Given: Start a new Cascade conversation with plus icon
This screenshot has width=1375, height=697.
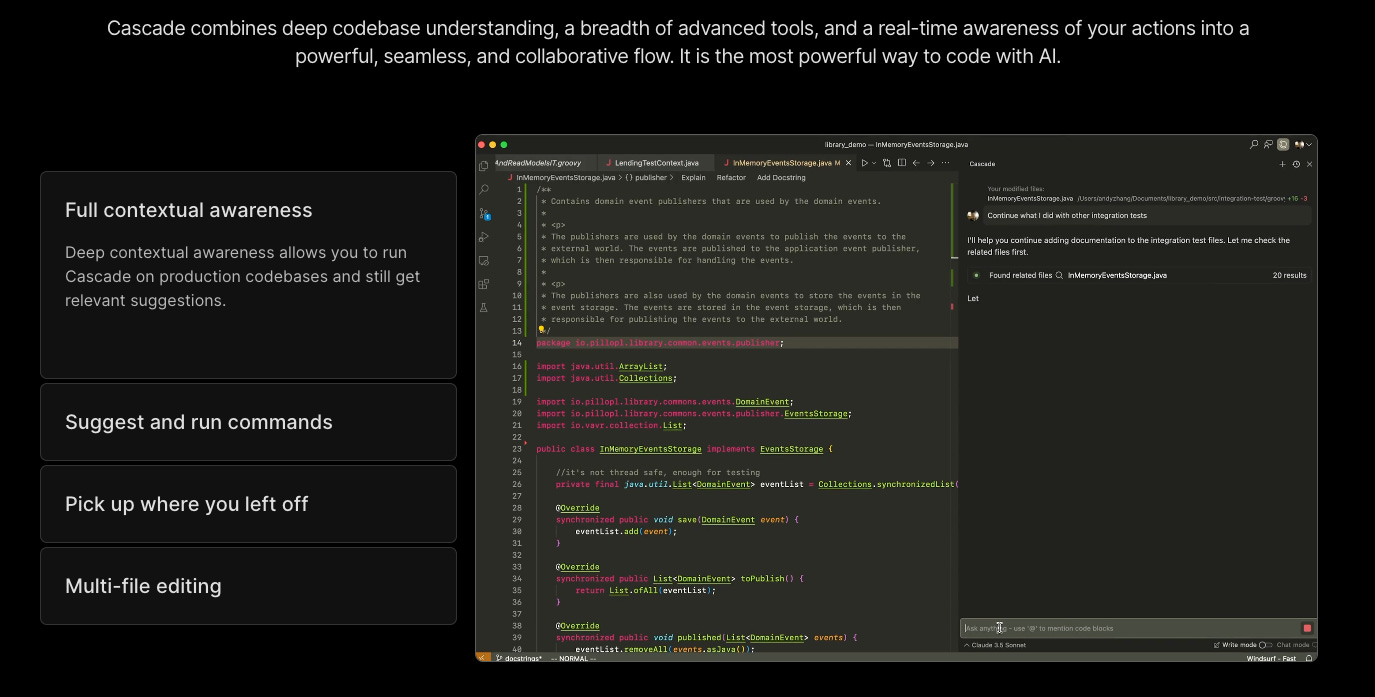Looking at the screenshot, I should pos(1283,164).
